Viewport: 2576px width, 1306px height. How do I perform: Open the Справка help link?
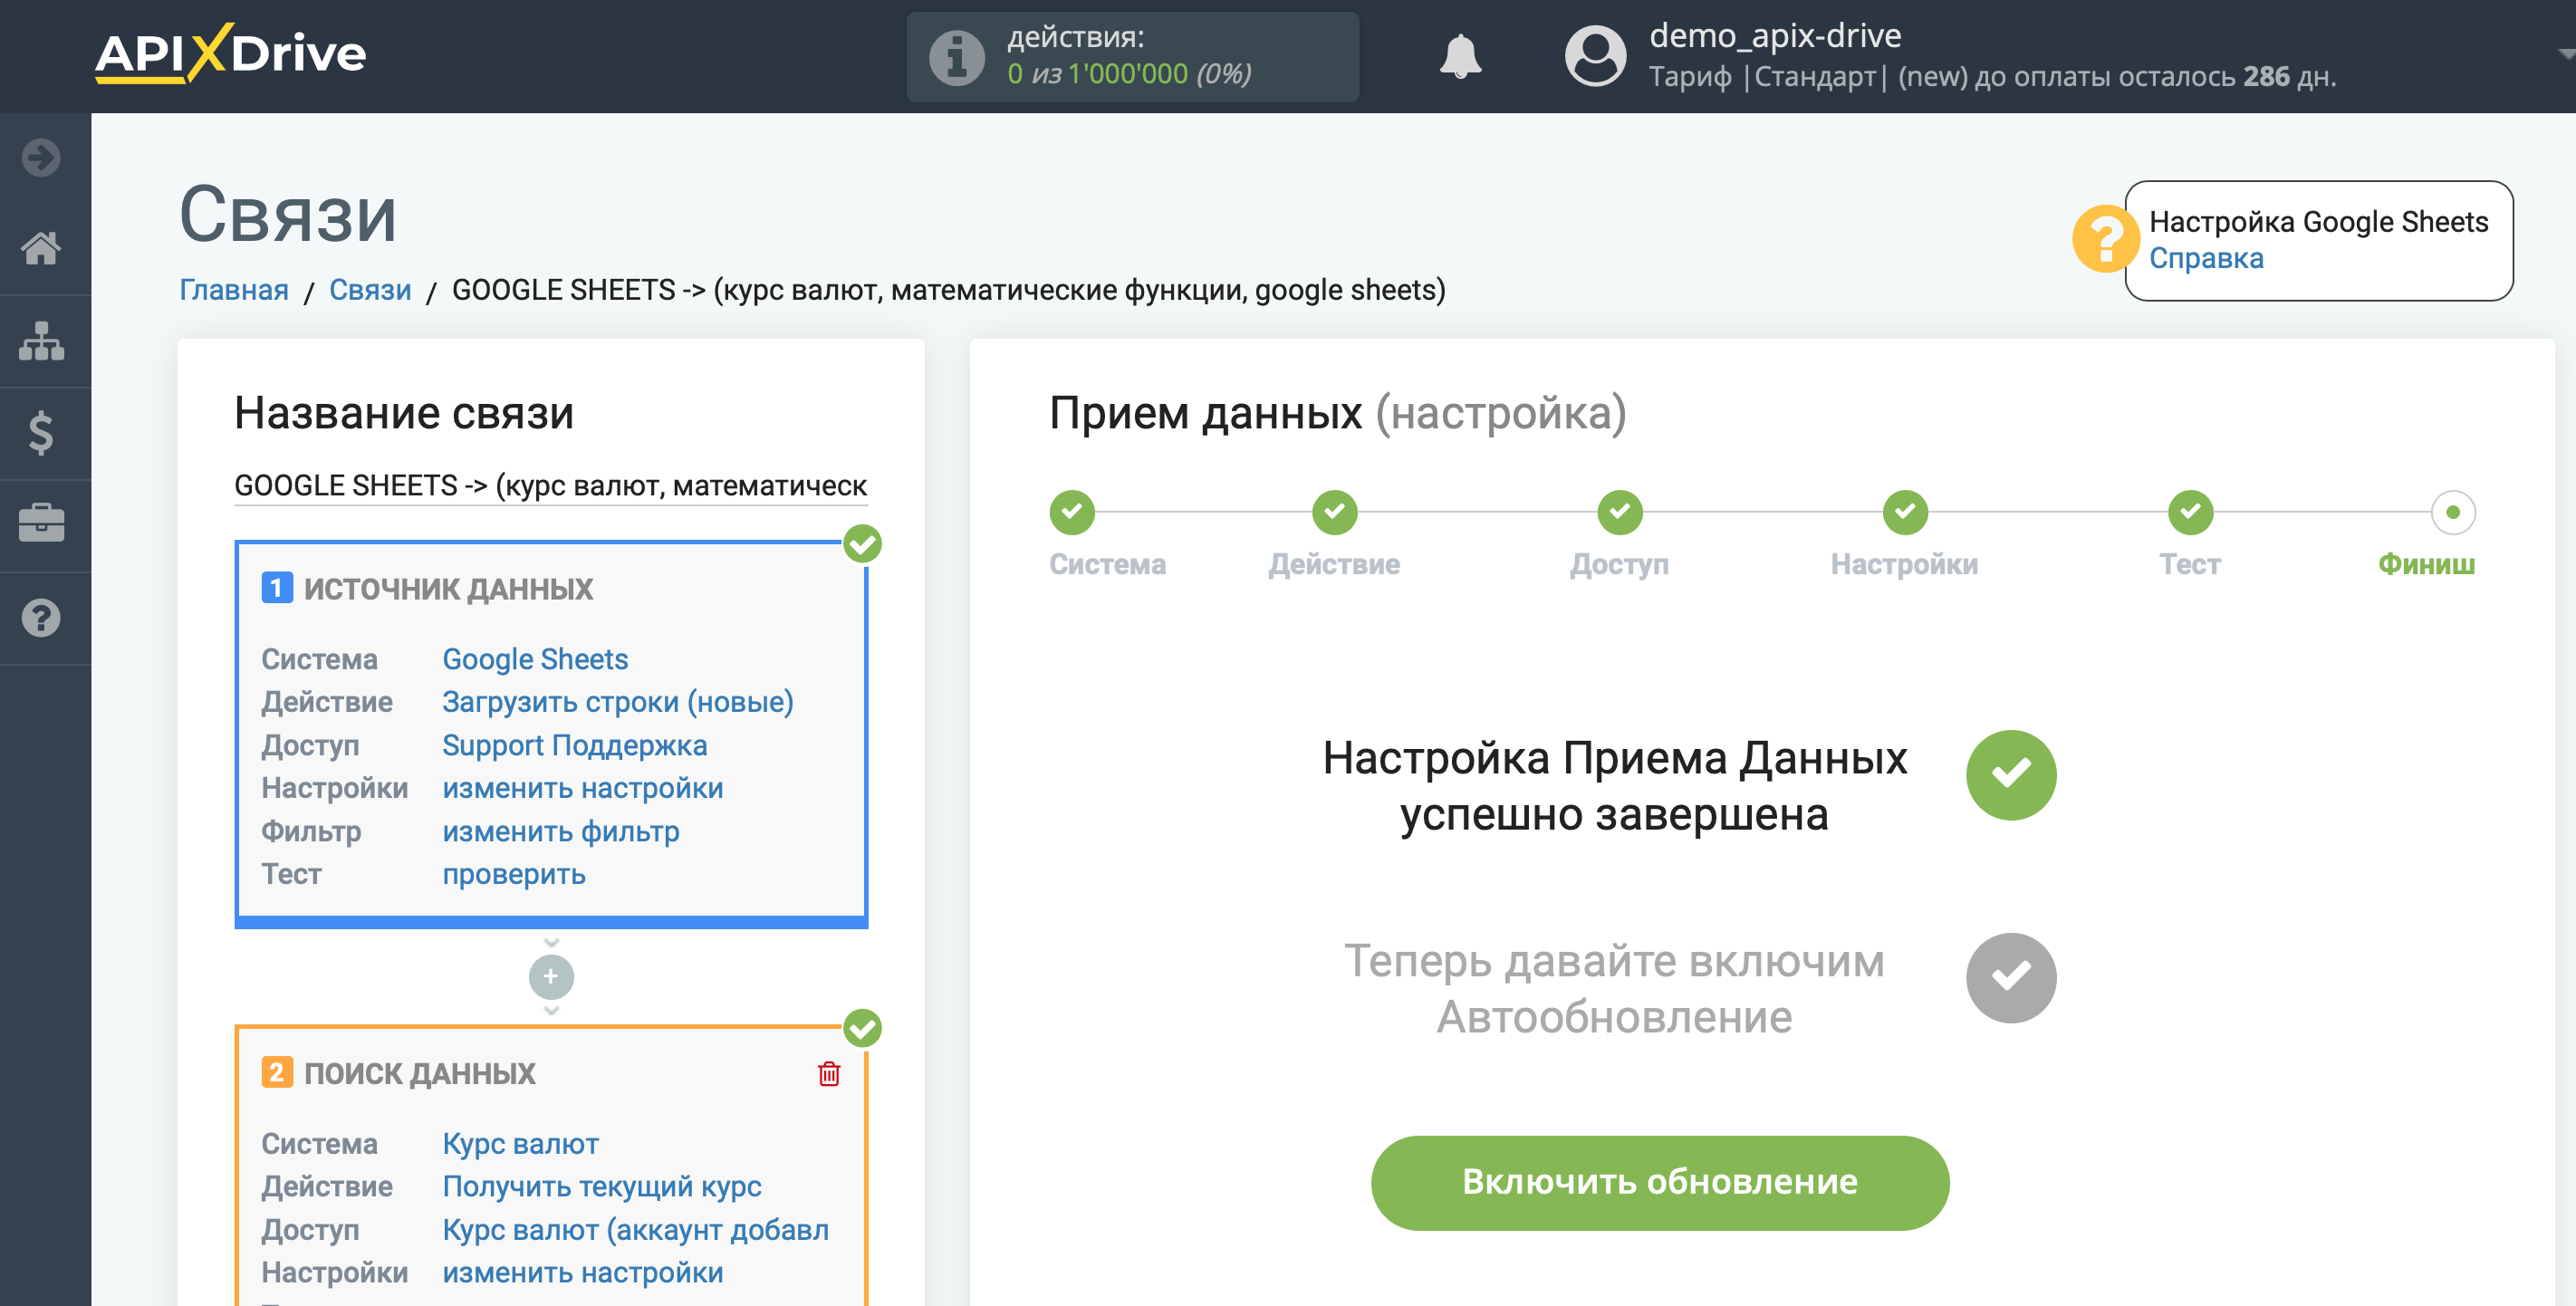[2206, 258]
